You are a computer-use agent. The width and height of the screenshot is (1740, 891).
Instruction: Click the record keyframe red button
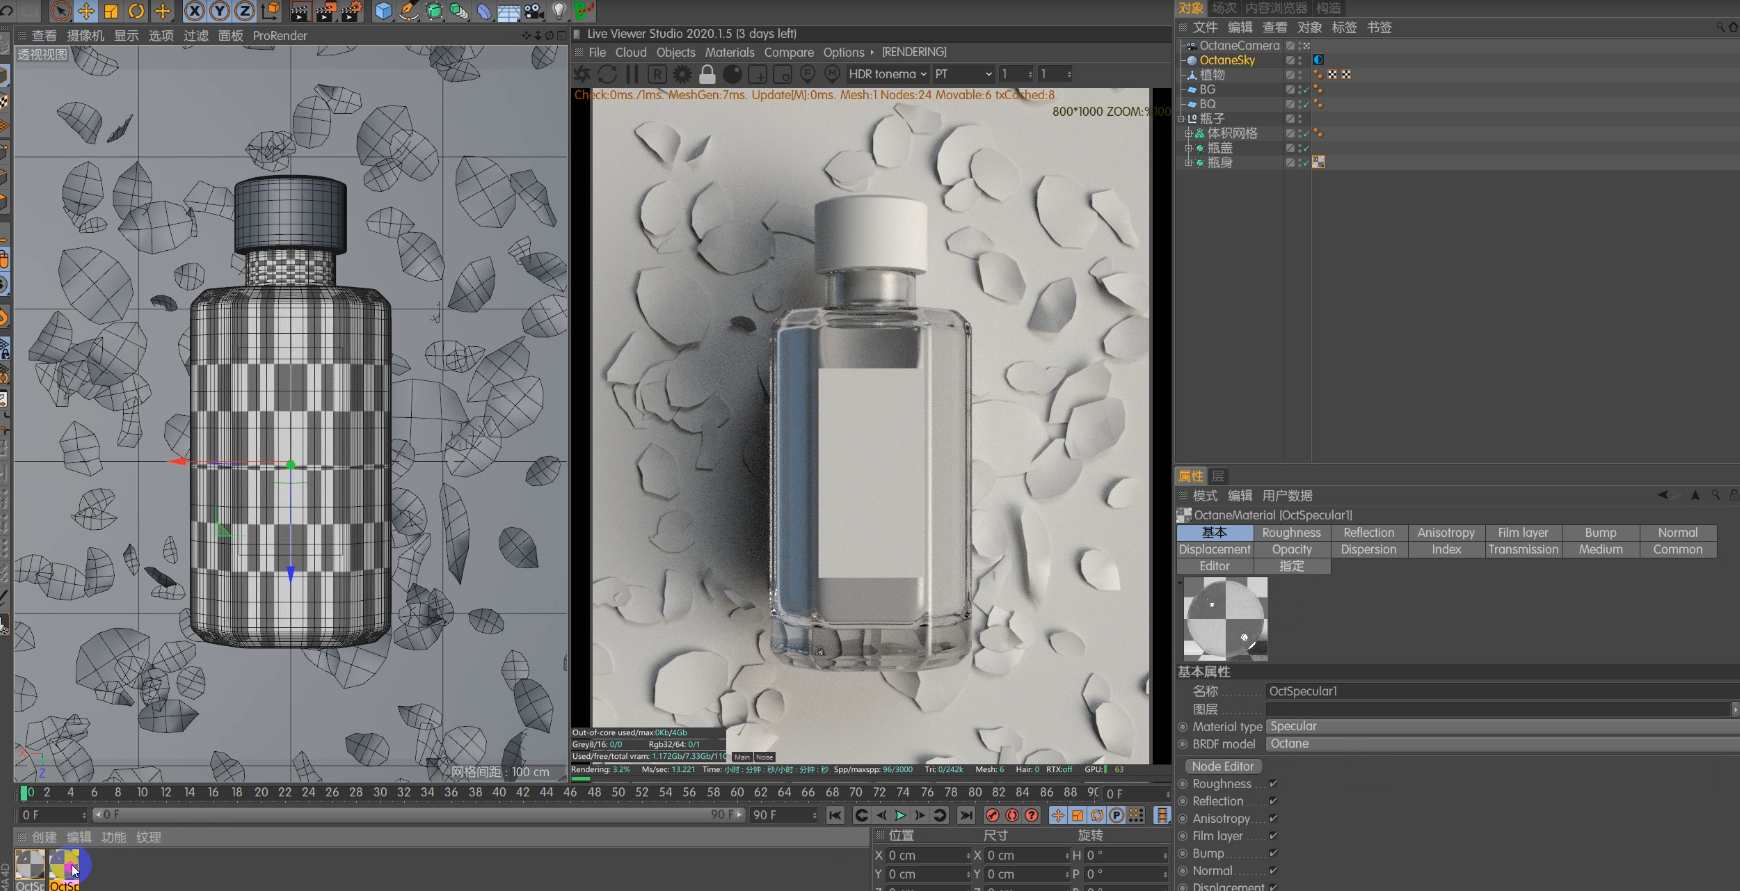point(993,816)
